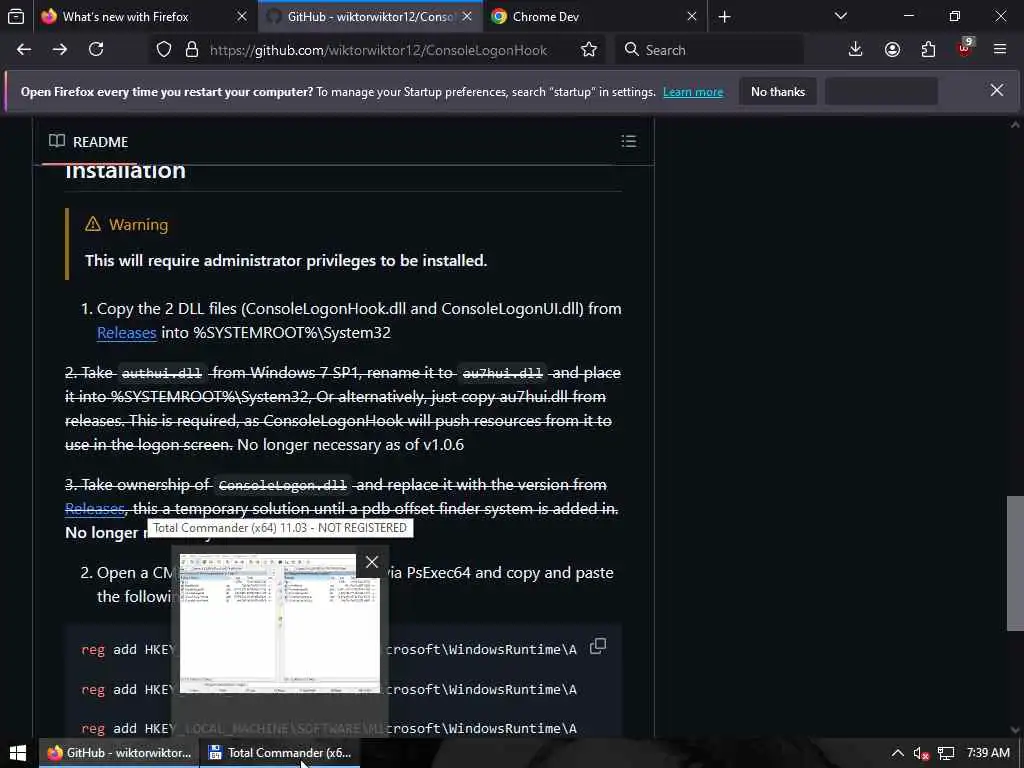This screenshot has width=1024, height=768.
Task: Open the Firefox account icon
Action: (892, 50)
